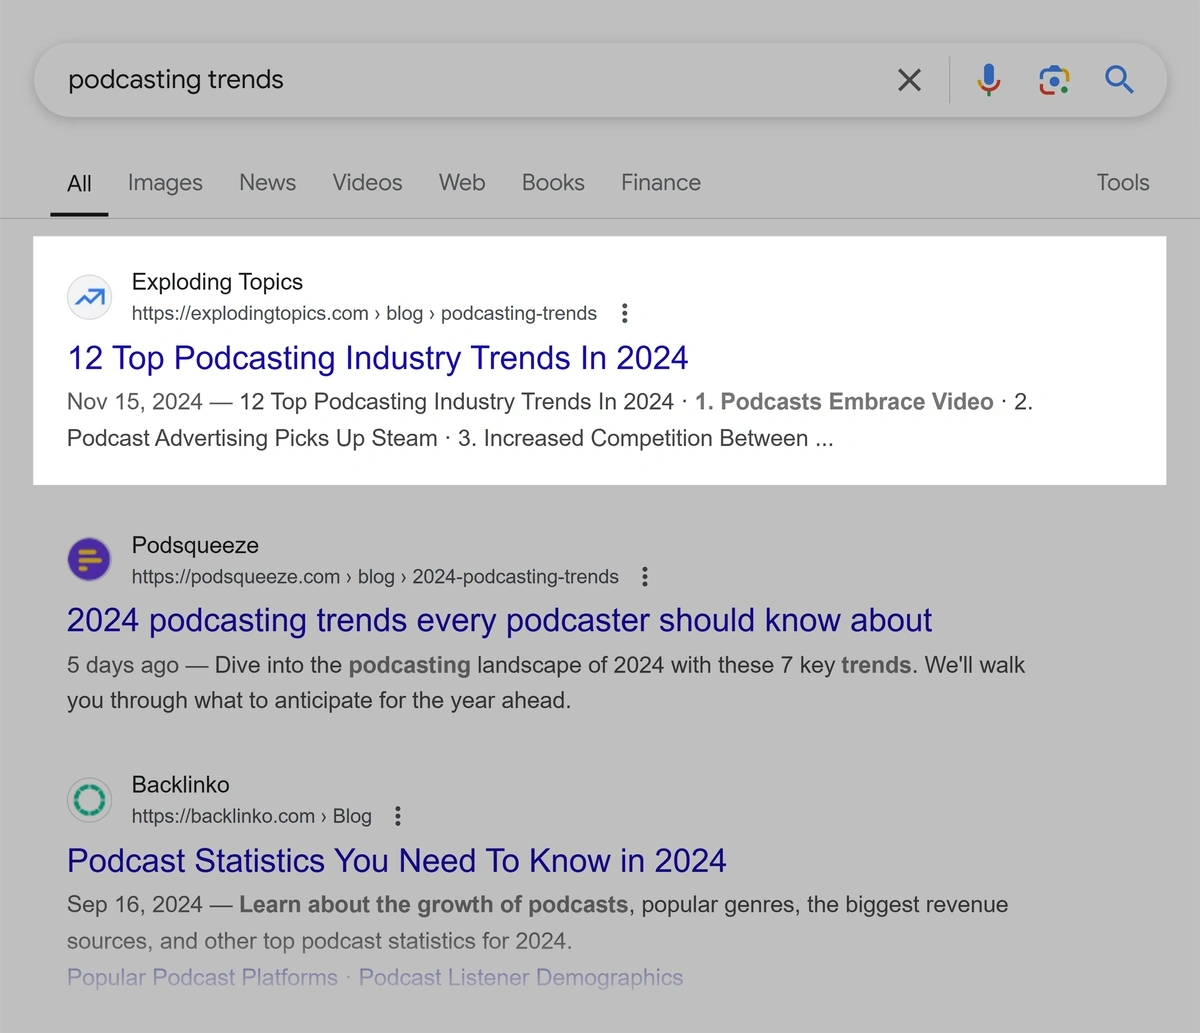Open more options for Backlinko result
The image size is (1200, 1033).
click(x=398, y=816)
